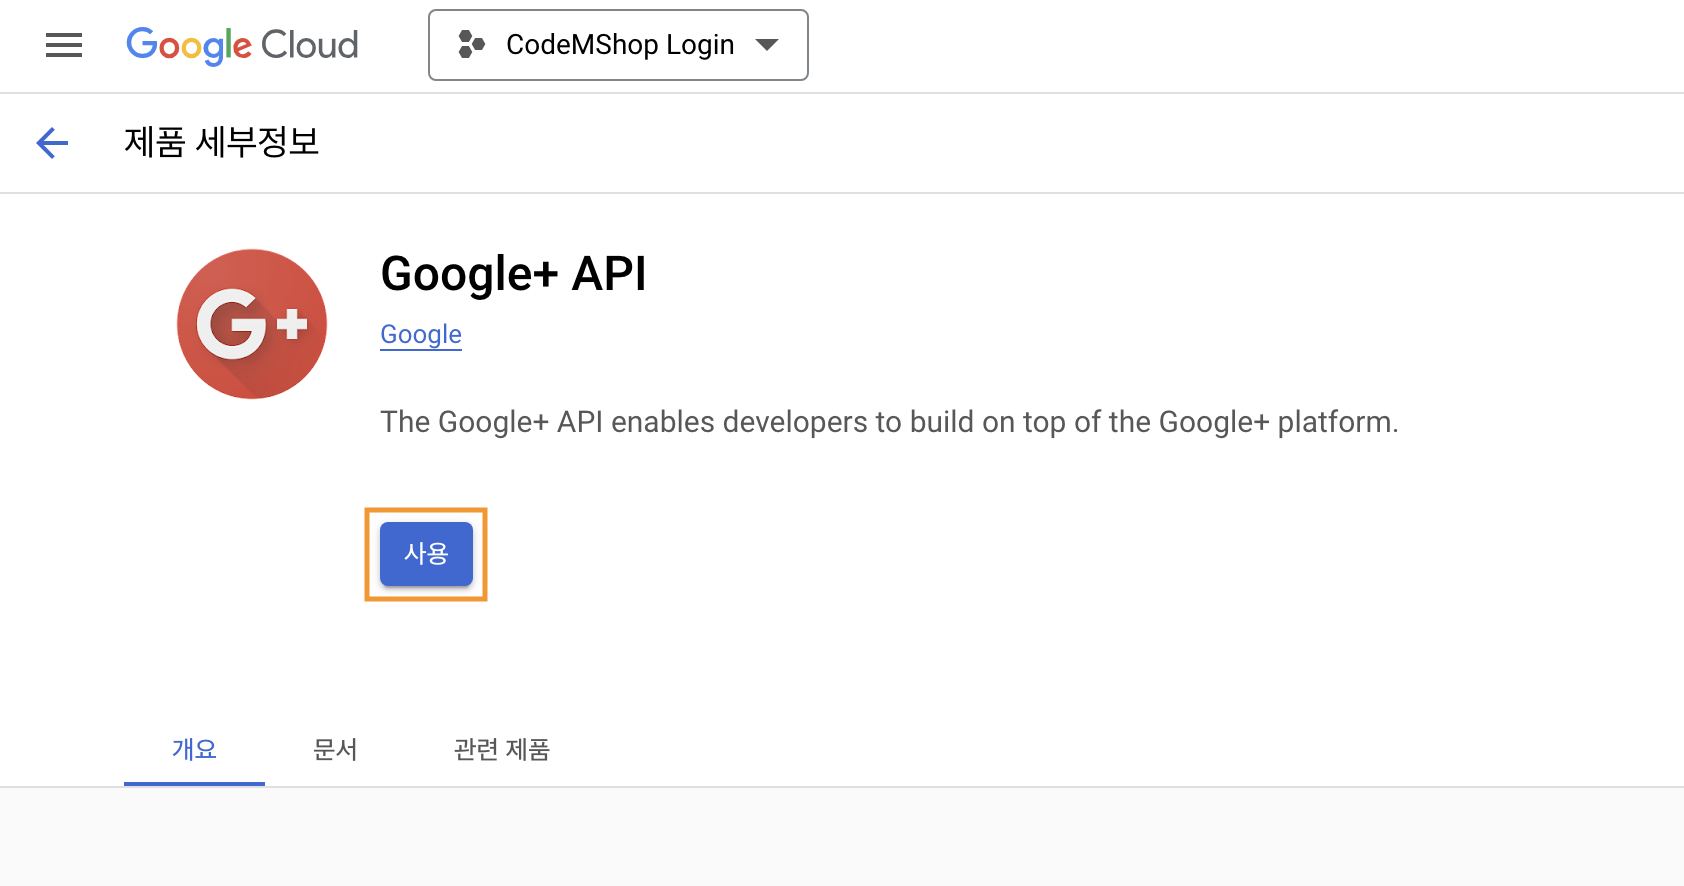The height and width of the screenshot is (886, 1684).
Task: Open the Google publisher link
Action: pos(421,334)
